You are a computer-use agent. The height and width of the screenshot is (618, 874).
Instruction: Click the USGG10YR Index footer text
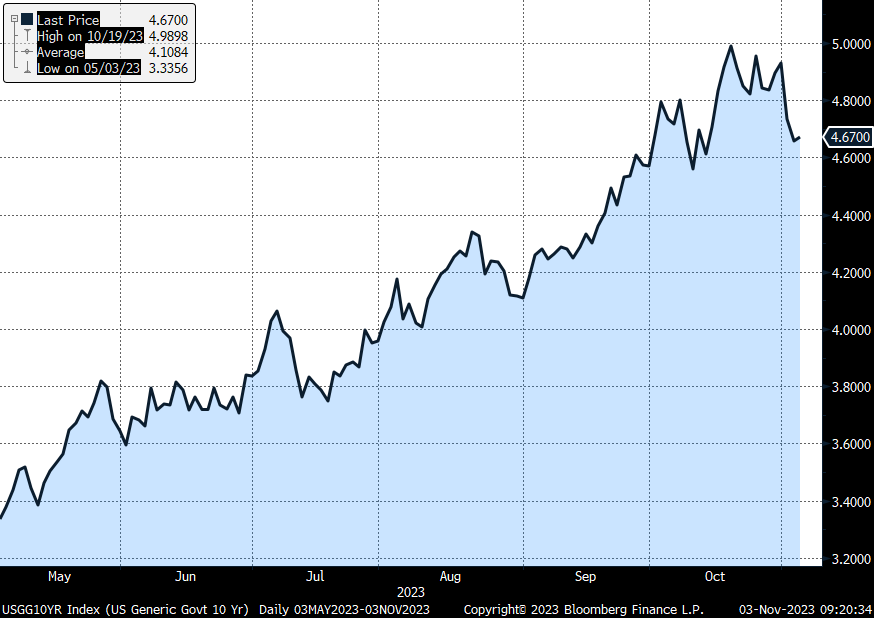click(126, 609)
